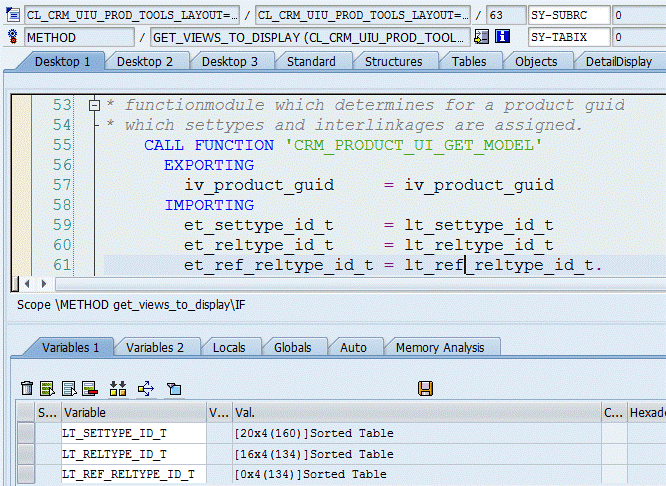Open the LT_SETTYPE_ID_T sorted table value
The image size is (666, 486).
314,433
